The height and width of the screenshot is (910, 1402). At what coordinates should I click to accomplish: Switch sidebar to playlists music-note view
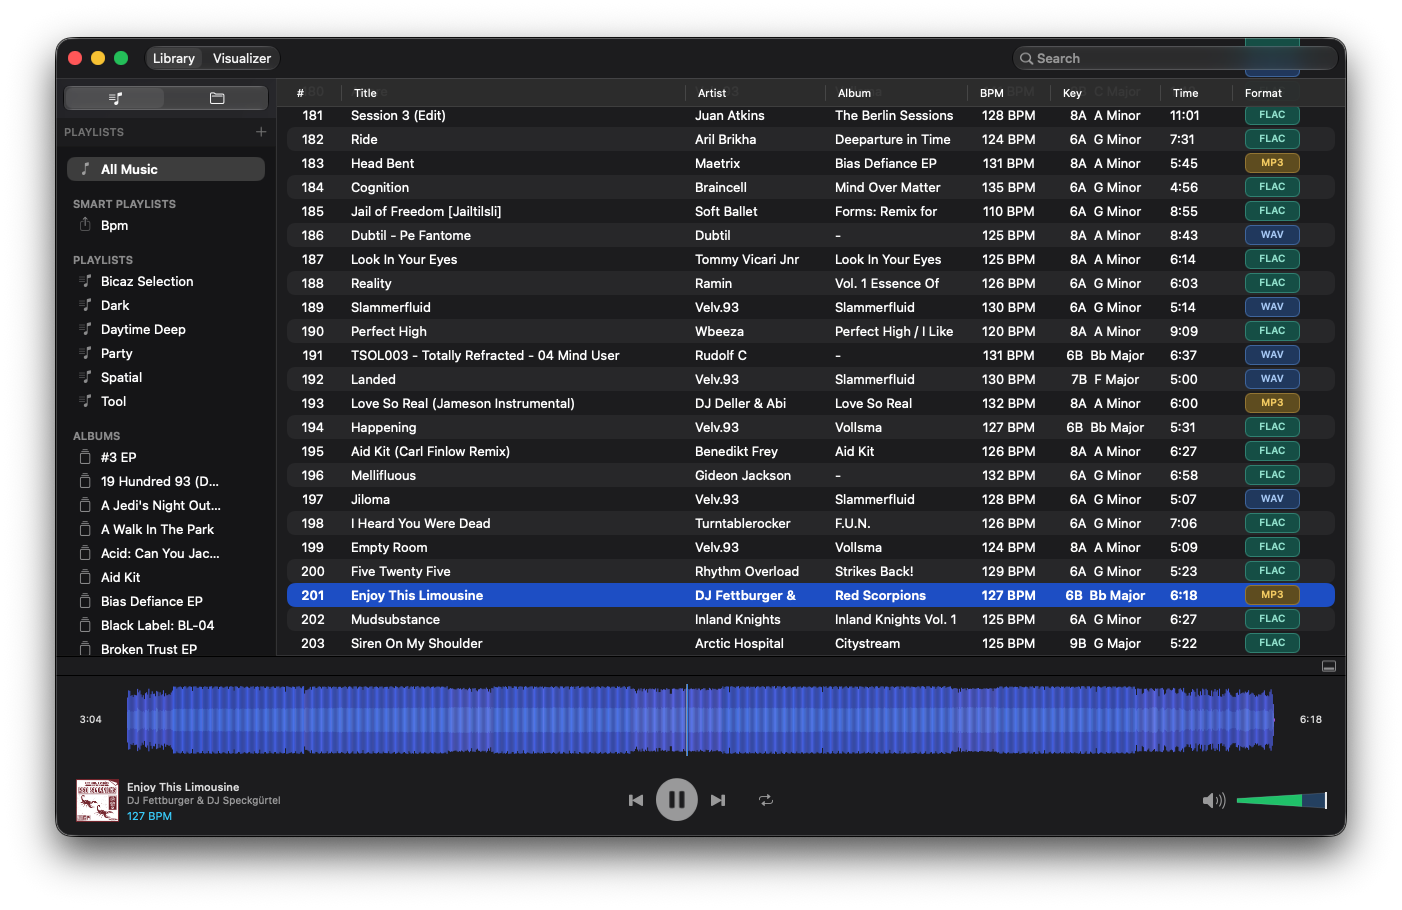click(x=115, y=98)
